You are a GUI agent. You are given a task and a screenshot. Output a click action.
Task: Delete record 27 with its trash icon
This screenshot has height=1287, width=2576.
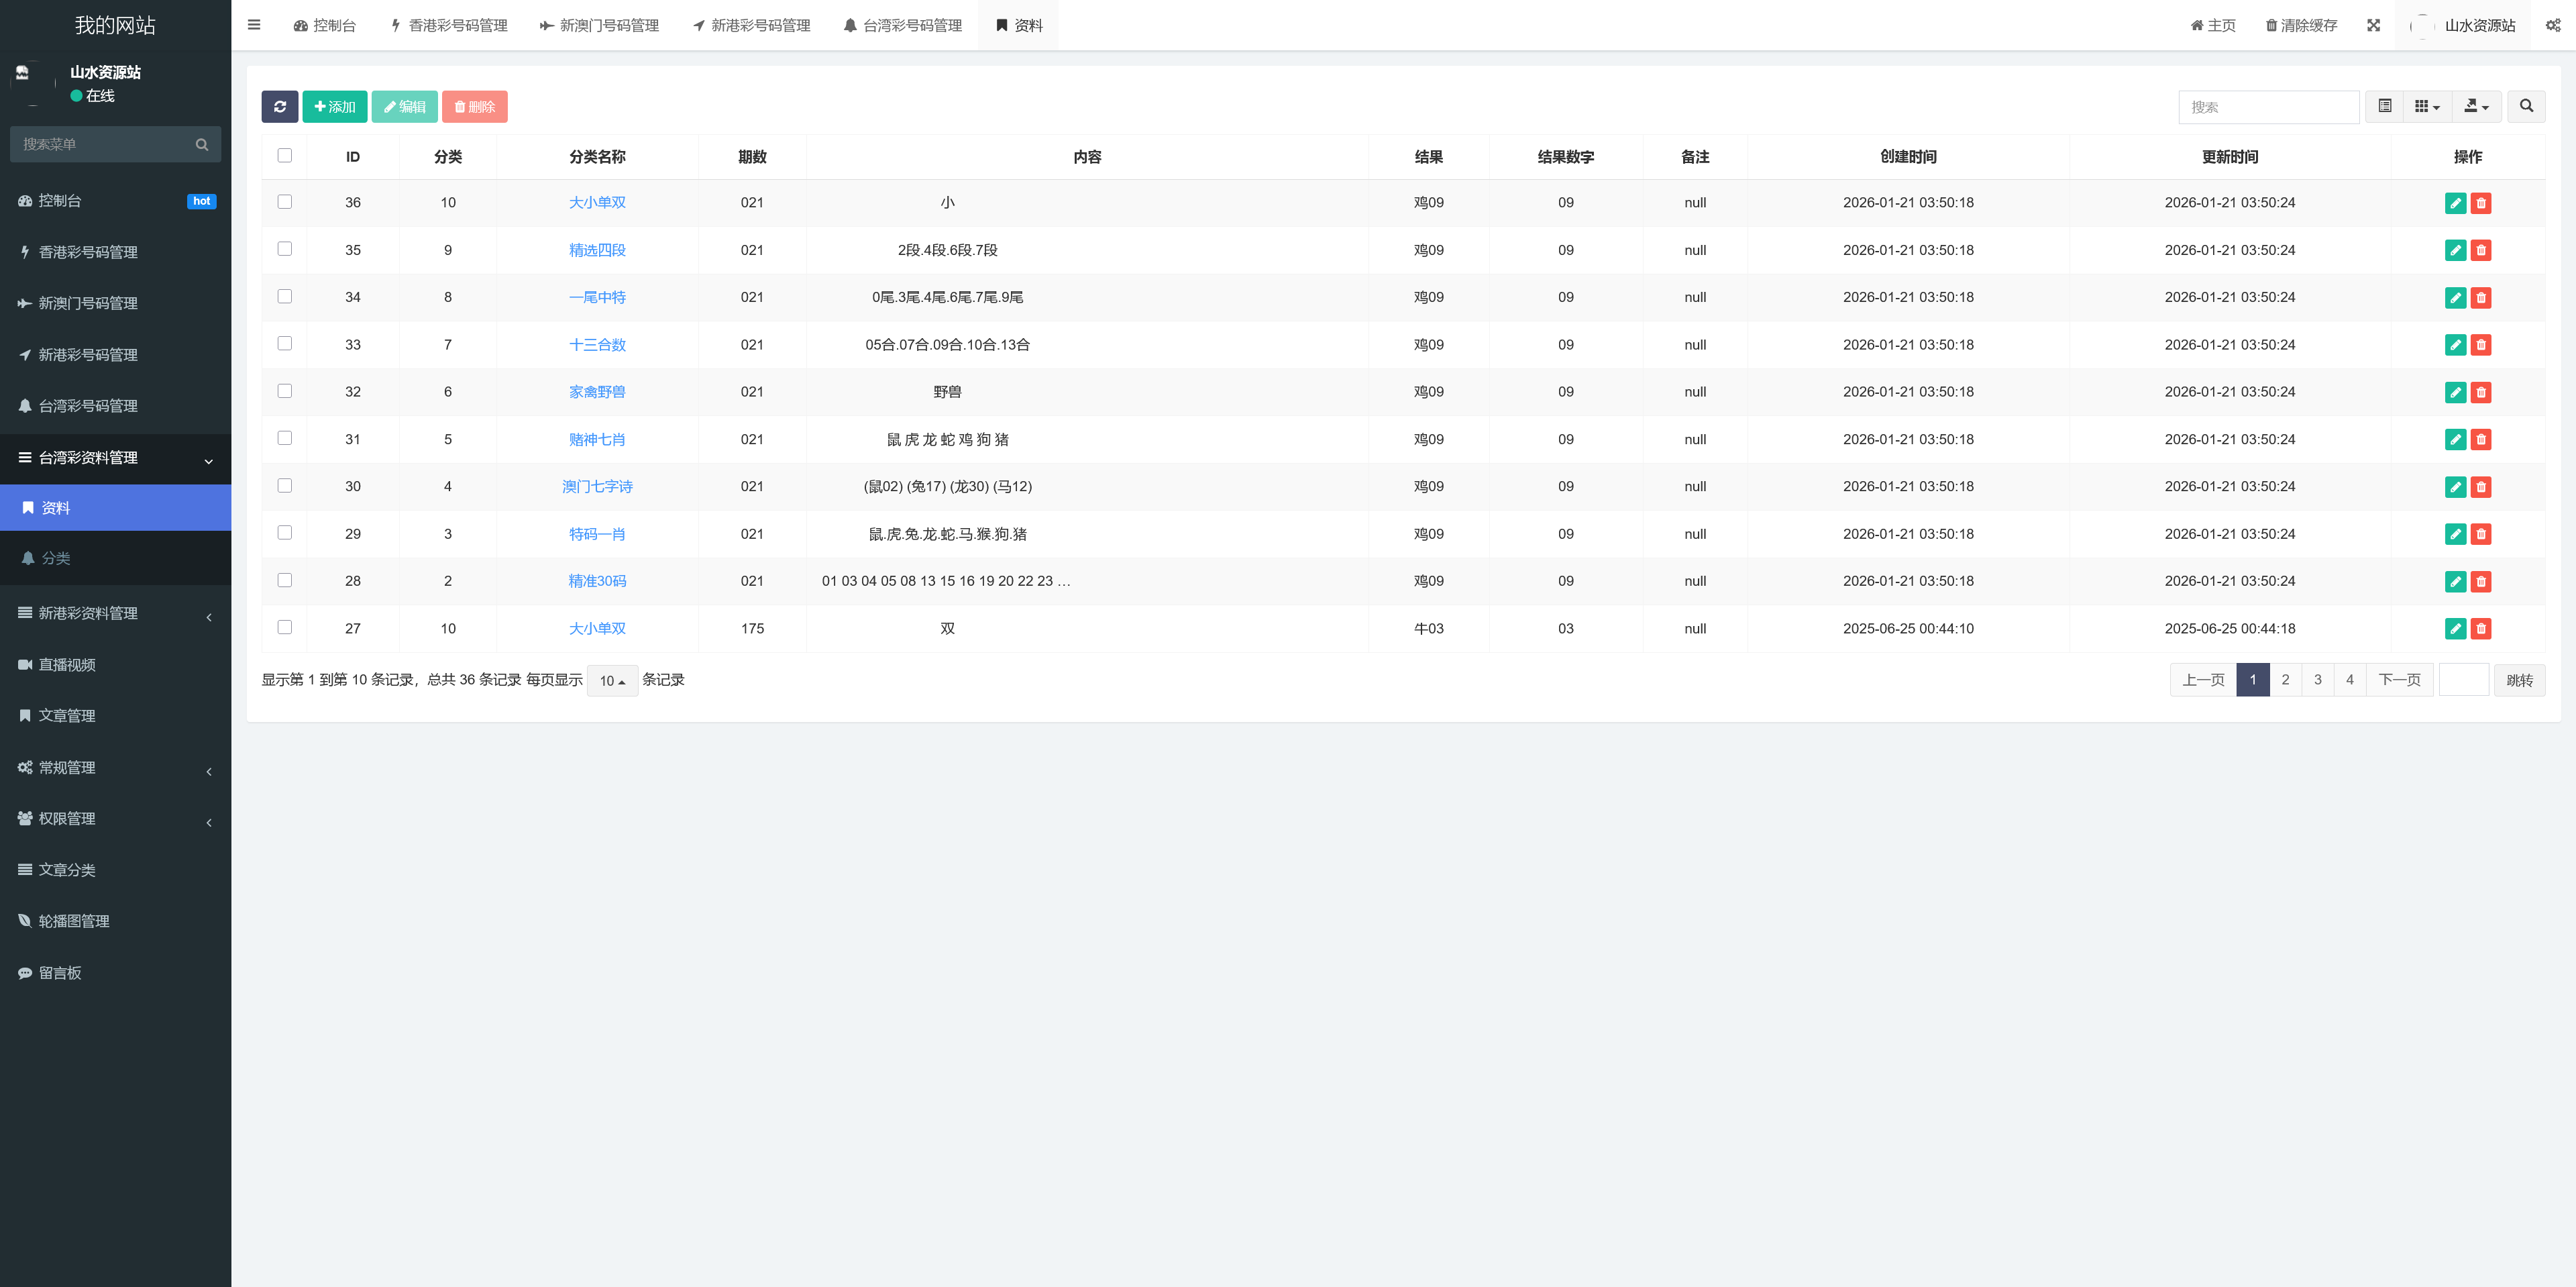(x=2481, y=629)
